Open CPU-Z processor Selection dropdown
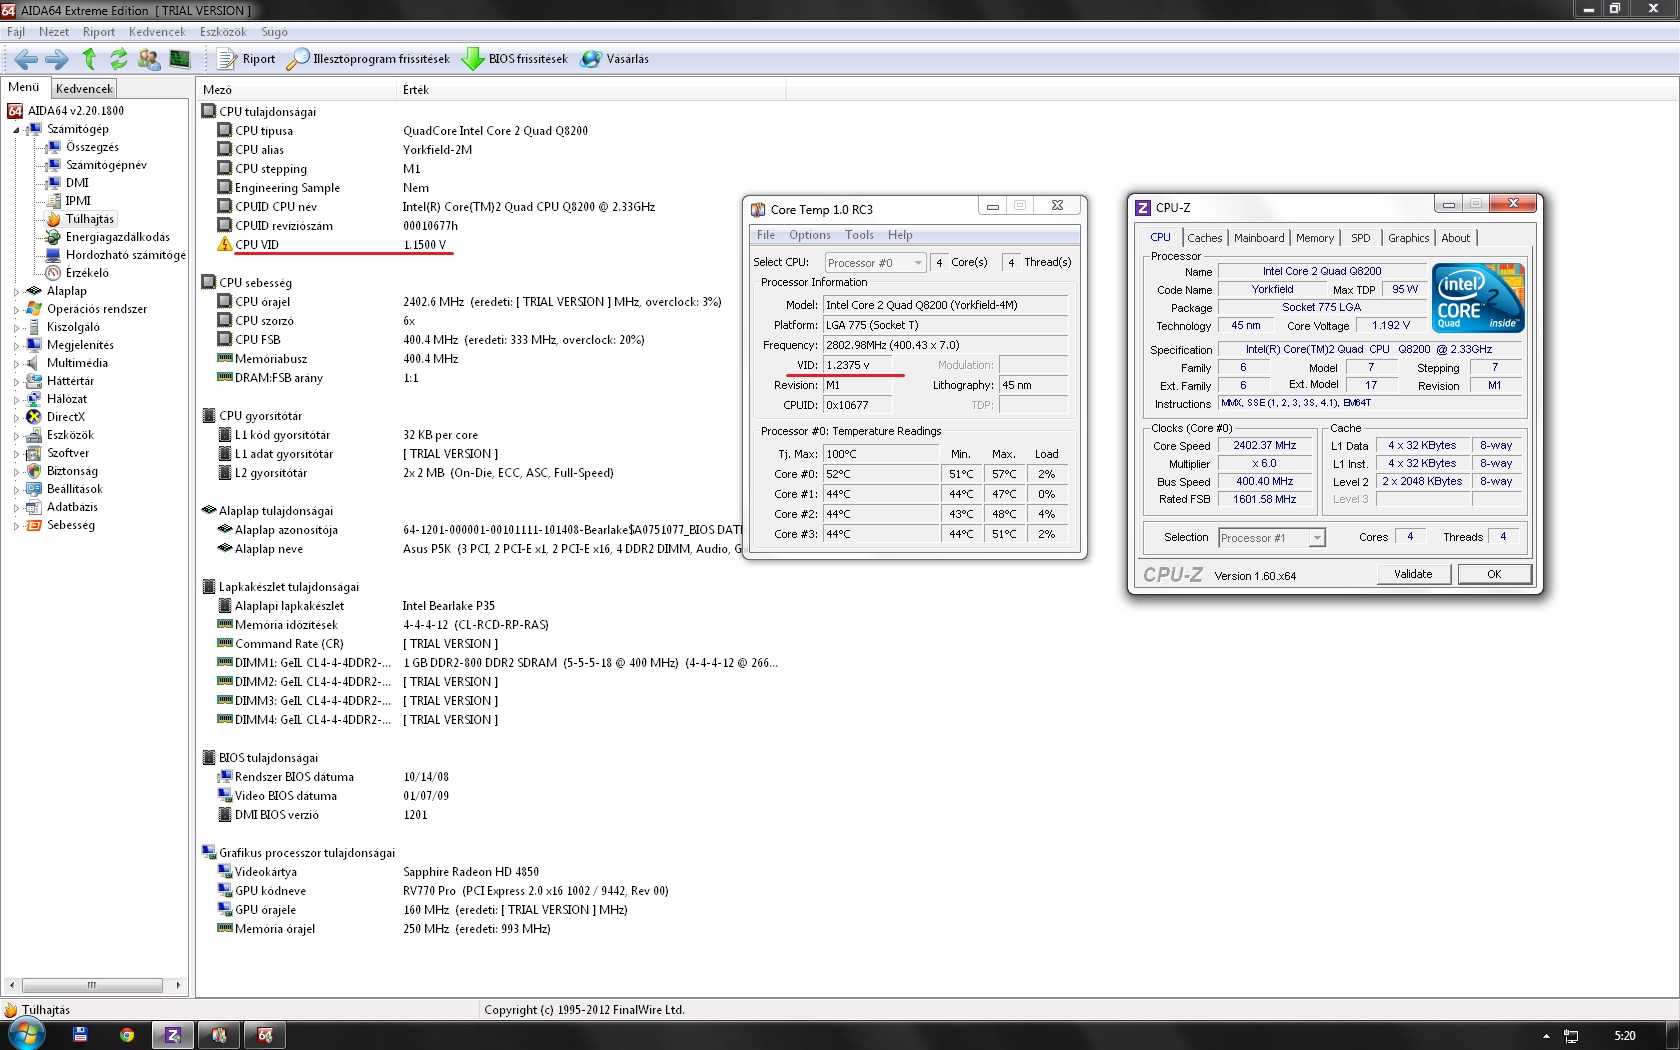1680x1050 pixels. tap(1272, 538)
